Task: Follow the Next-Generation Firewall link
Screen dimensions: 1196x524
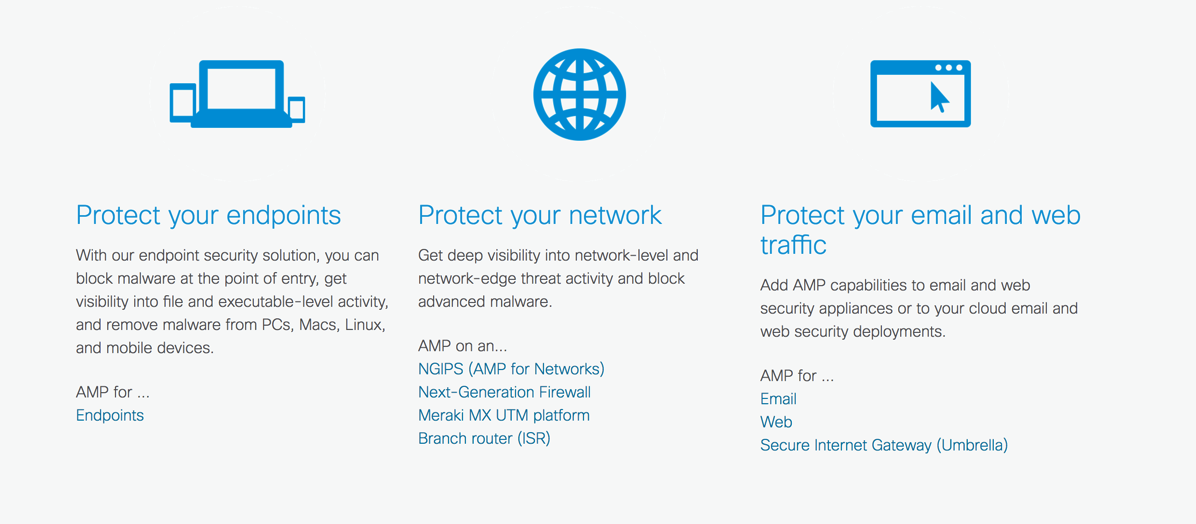Action: pos(504,392)
